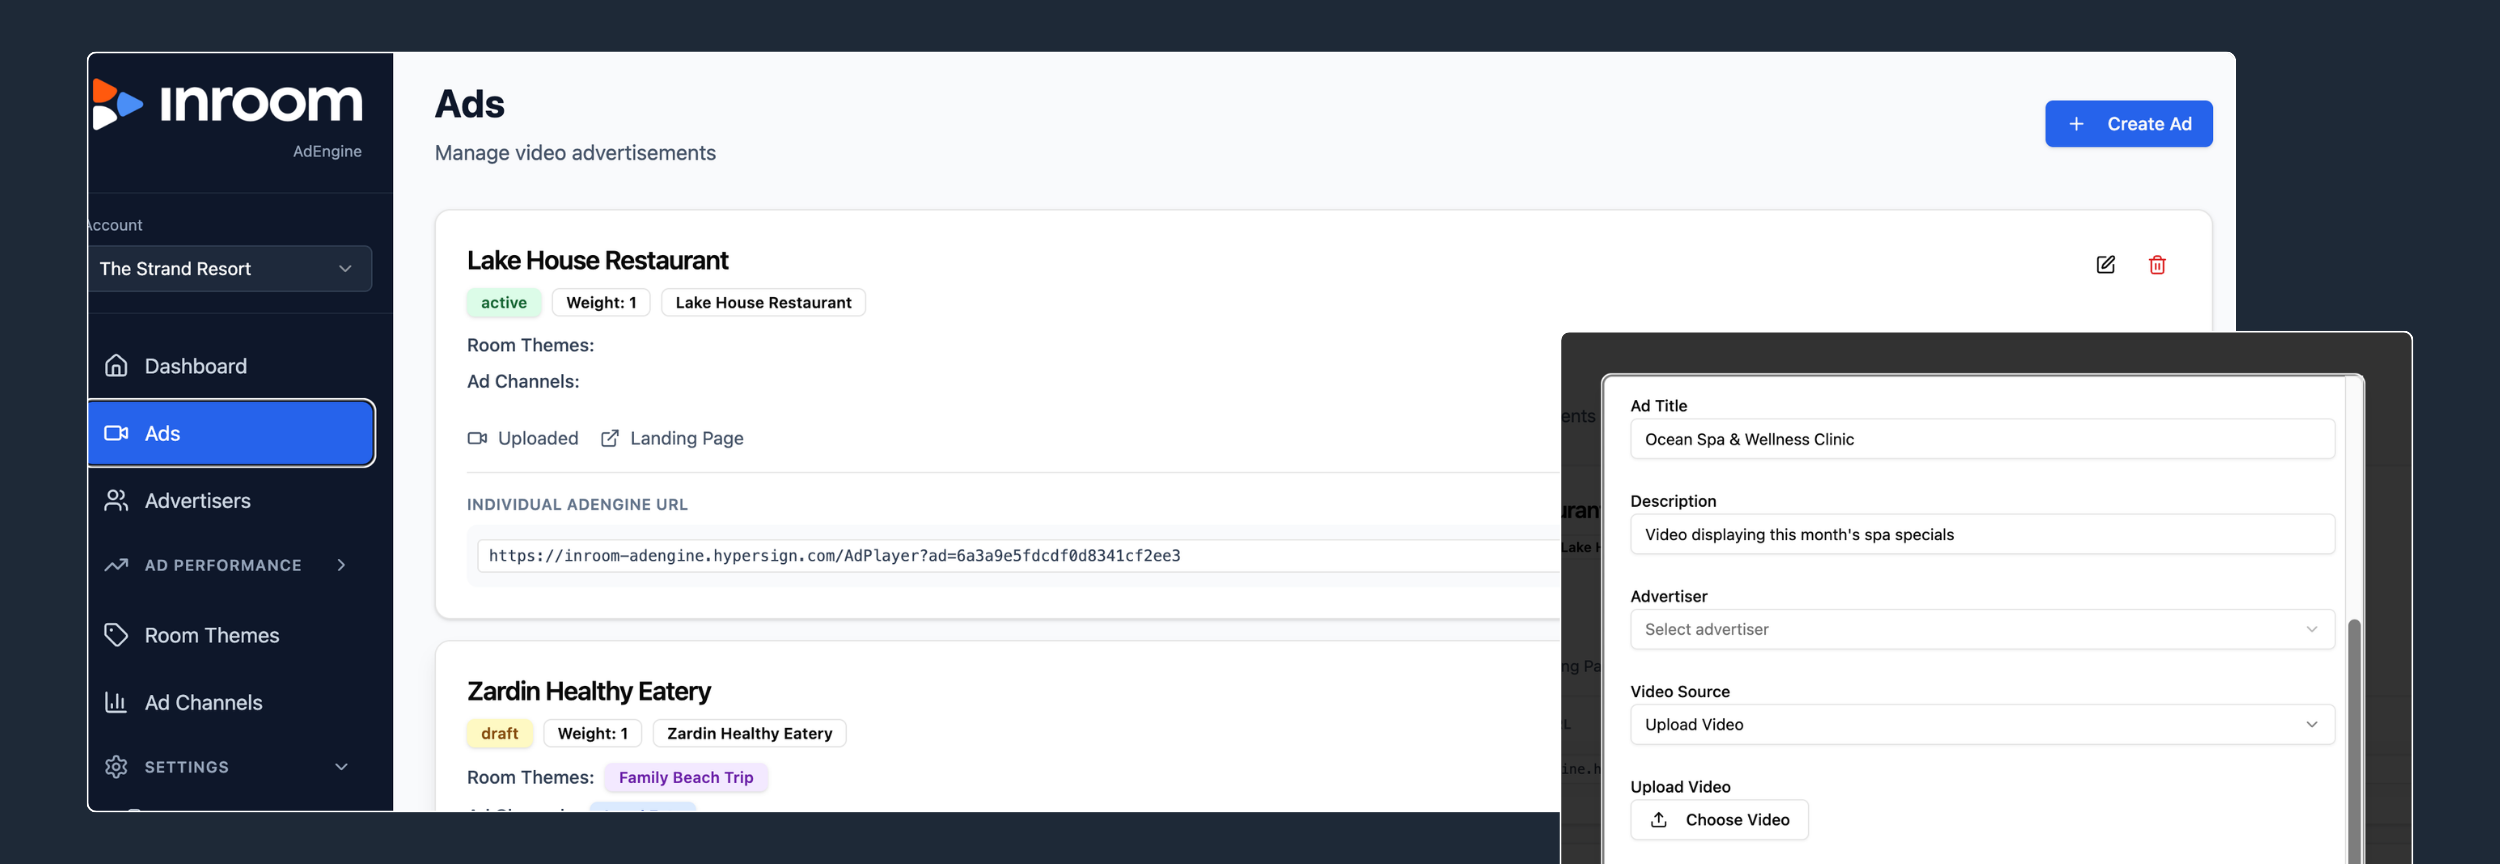
Task: Click the Uploaded video icon
Action: tap(477, 438)
